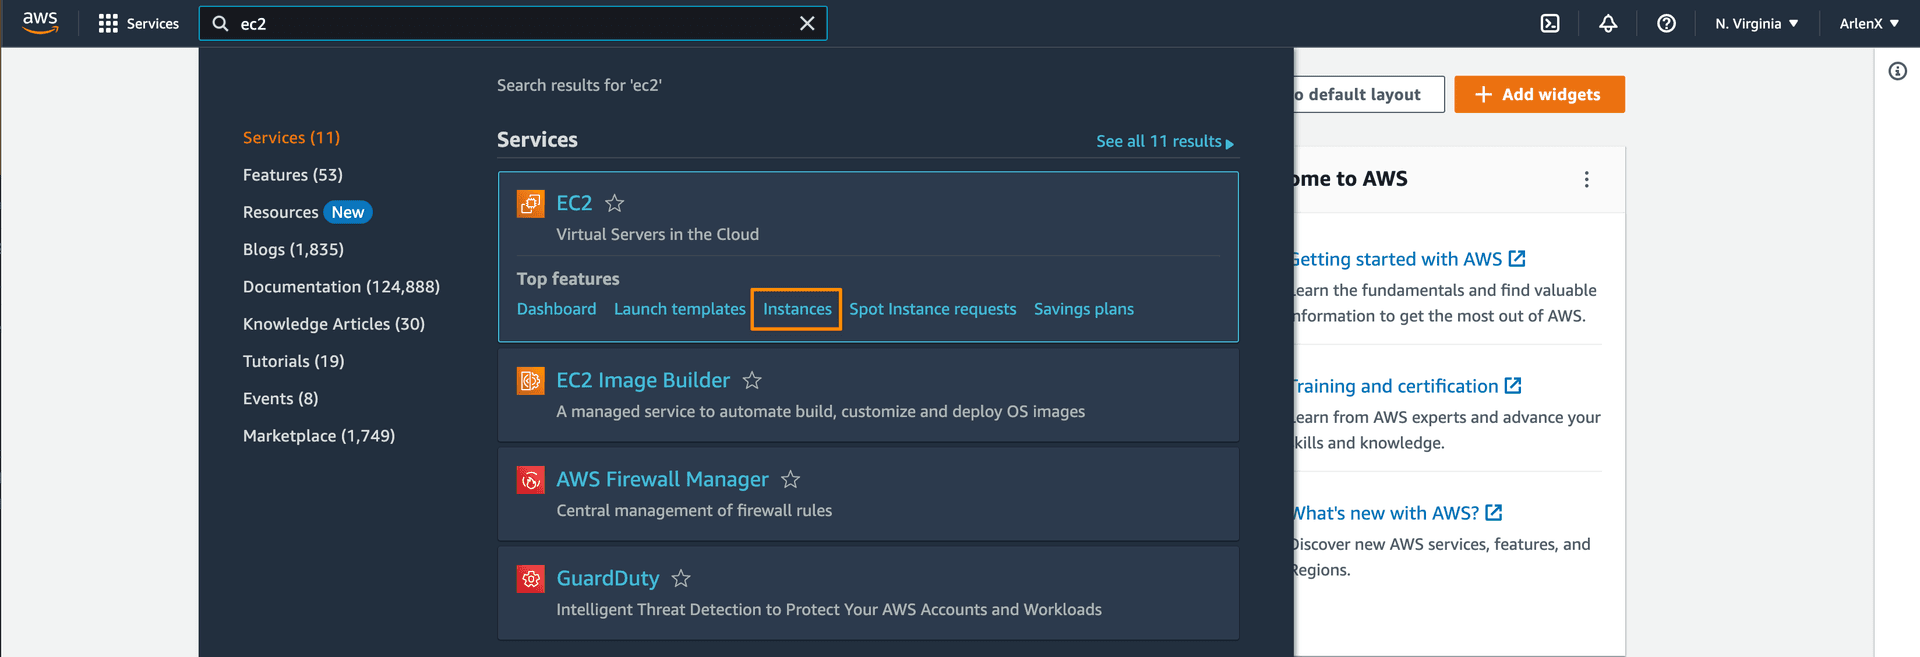Click See all 11 results link

click(x=1165, y=141)
